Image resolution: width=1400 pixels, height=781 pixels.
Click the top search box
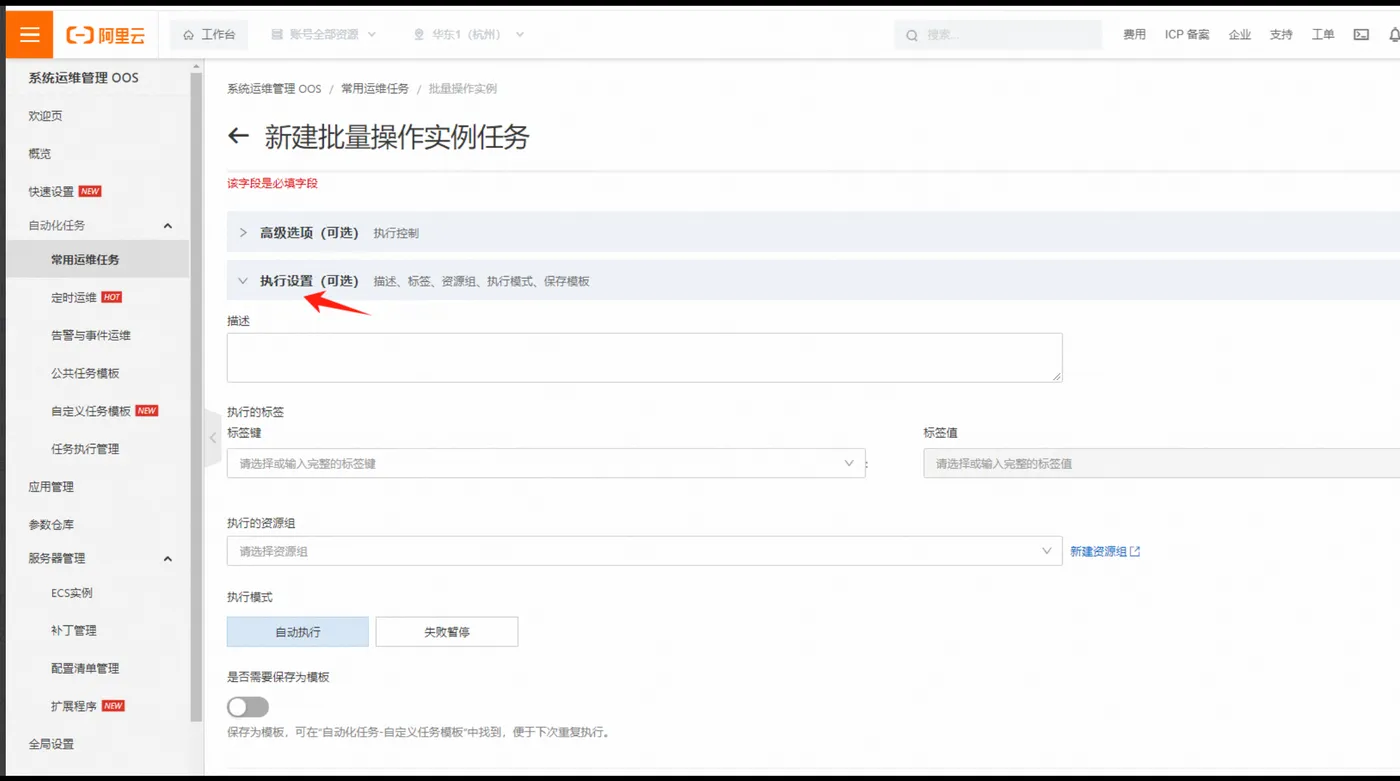click(x=998, y=35)
